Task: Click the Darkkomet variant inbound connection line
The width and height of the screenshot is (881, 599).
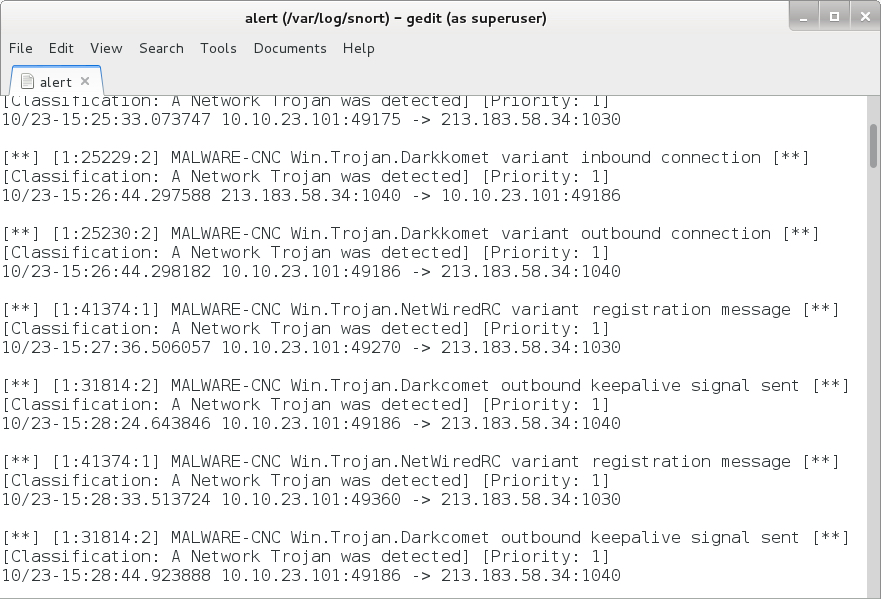Action: pyautogui.click(x=406, y=157)
